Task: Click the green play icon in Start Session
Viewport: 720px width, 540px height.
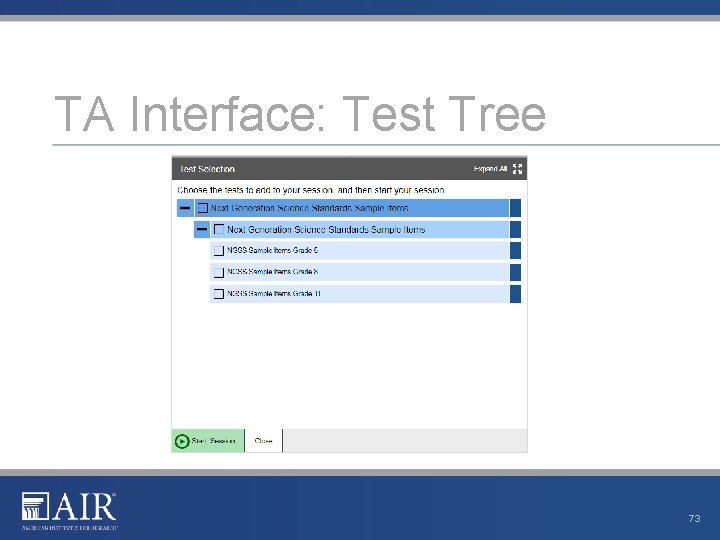Action: click(x=182, y=441)
